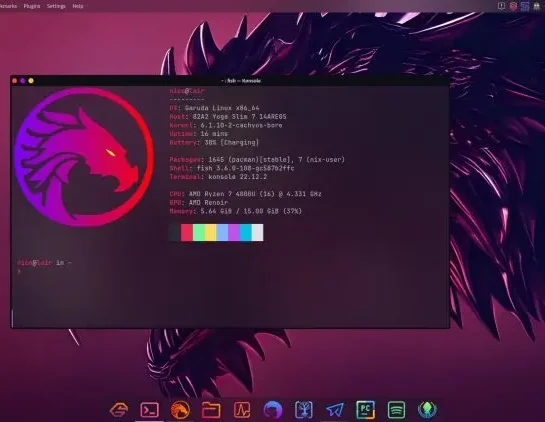Launch the system monitor dock icon

pyautogui.click(x=242, y=410)
